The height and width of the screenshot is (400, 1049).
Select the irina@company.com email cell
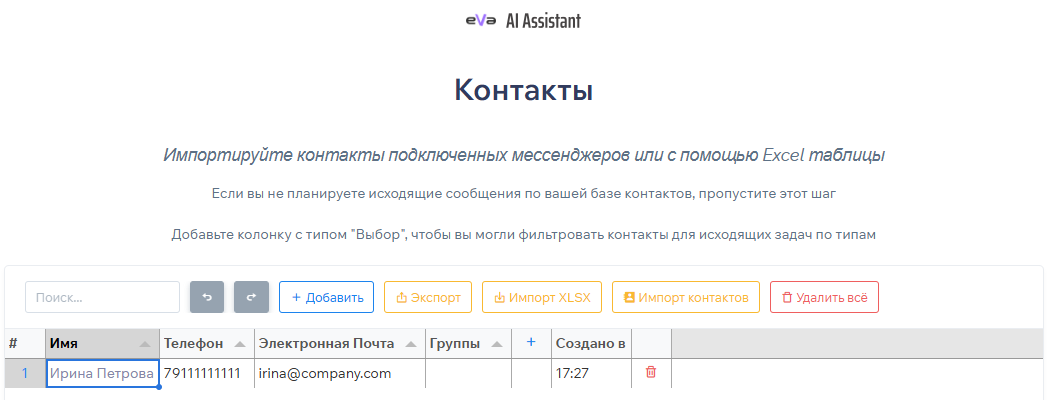340,373
